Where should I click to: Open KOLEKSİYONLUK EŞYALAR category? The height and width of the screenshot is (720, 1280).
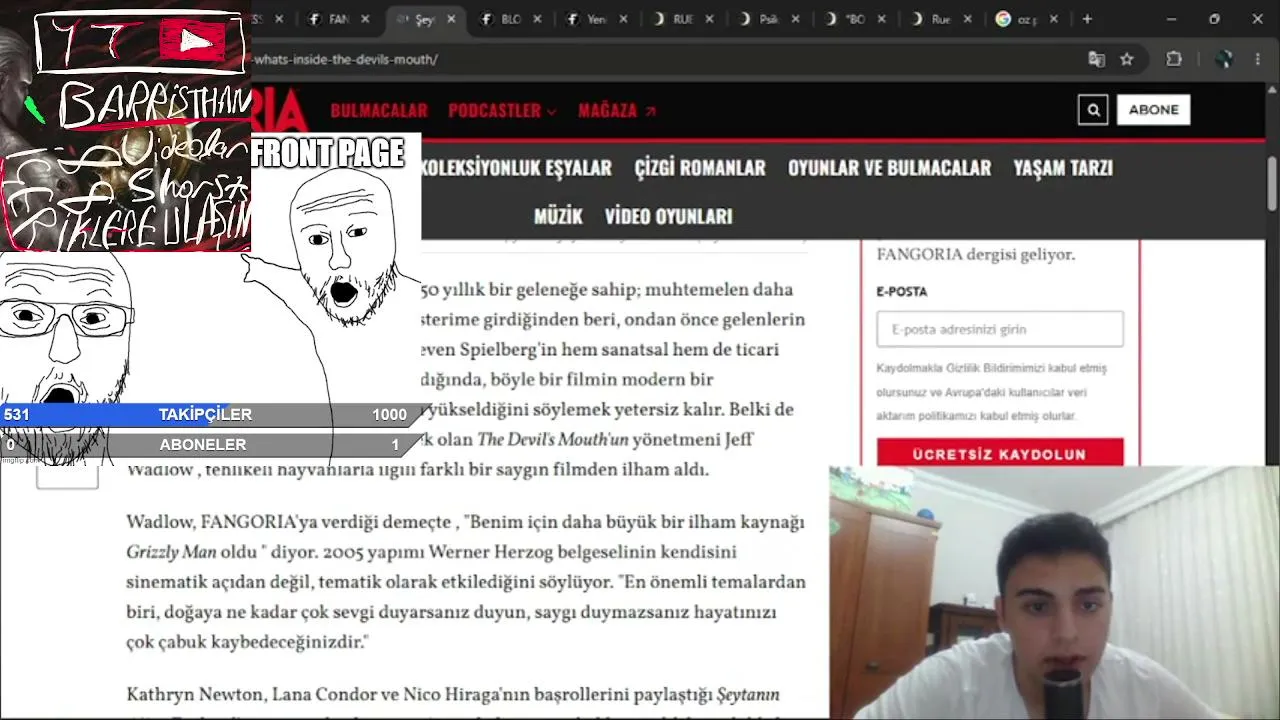[x=515, y=168]
